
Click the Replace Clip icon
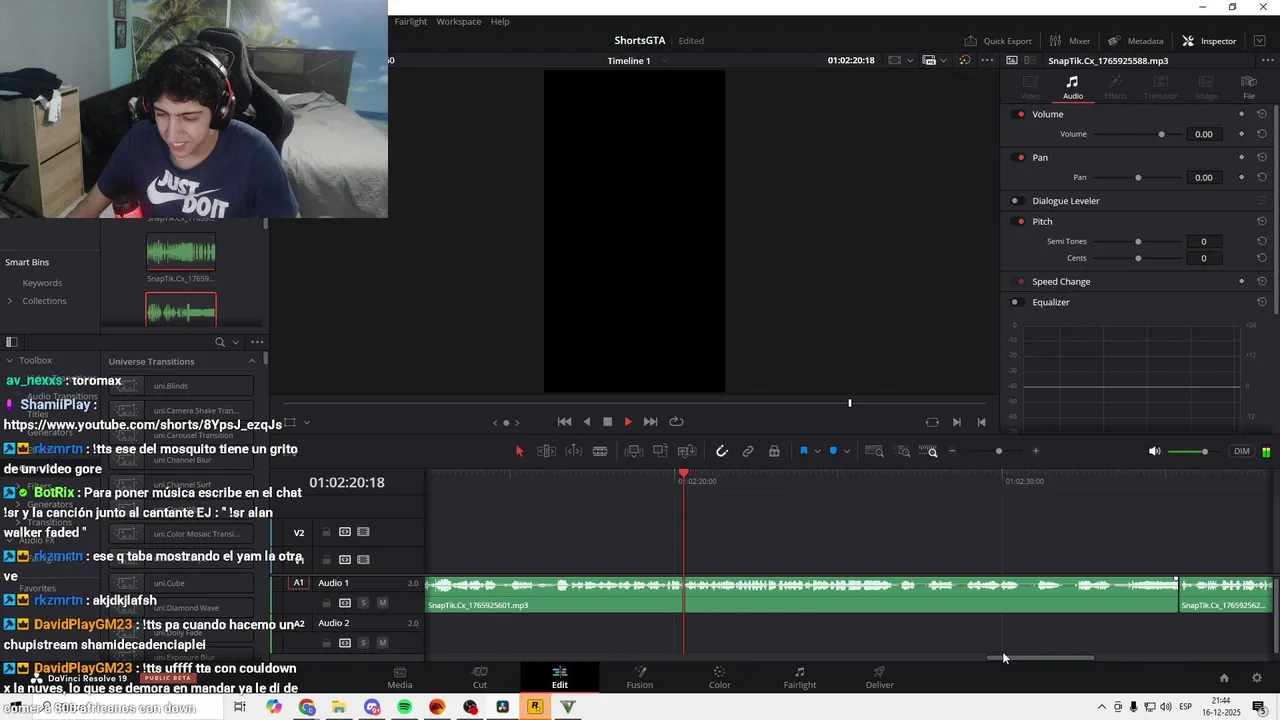pyautogui.click(x=687, y=452)
